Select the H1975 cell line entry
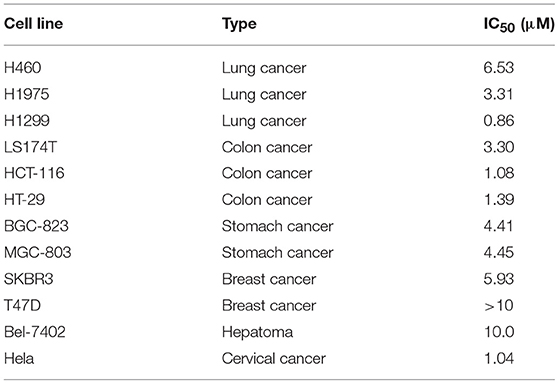The height and width of the screenshot is (383, 558). coord(27,94)
